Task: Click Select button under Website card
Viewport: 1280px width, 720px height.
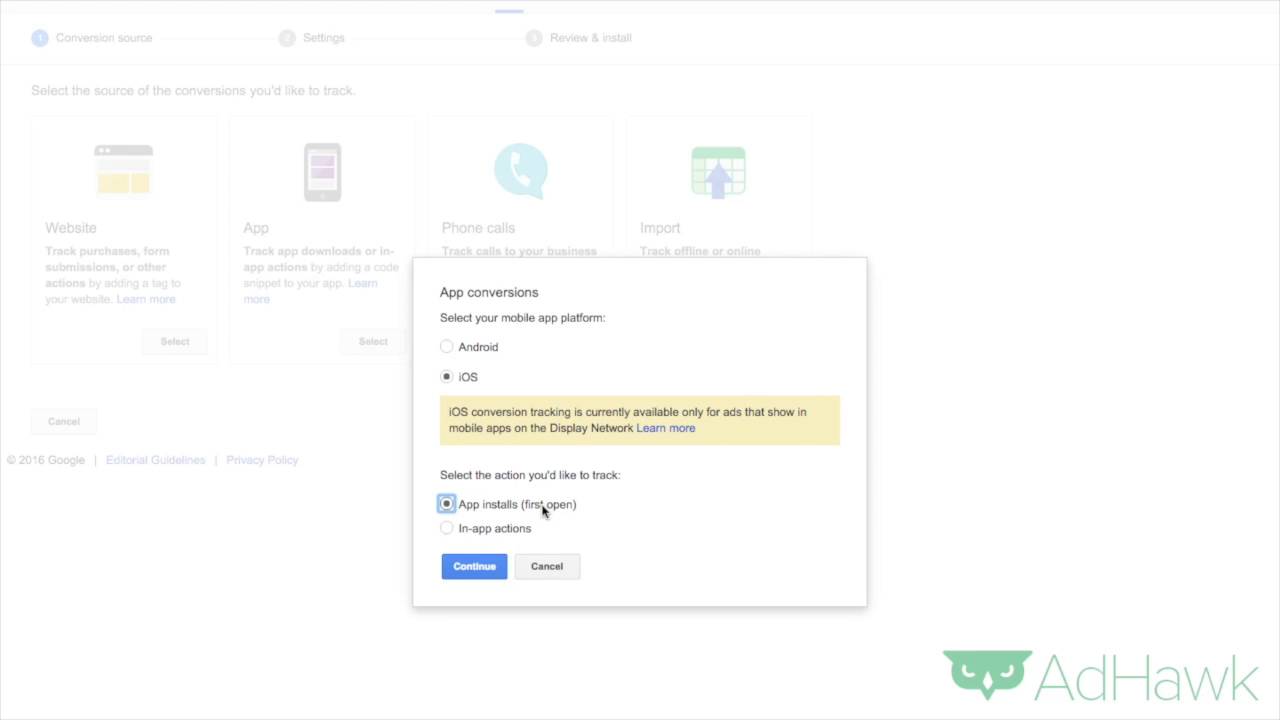Action: 175,341
